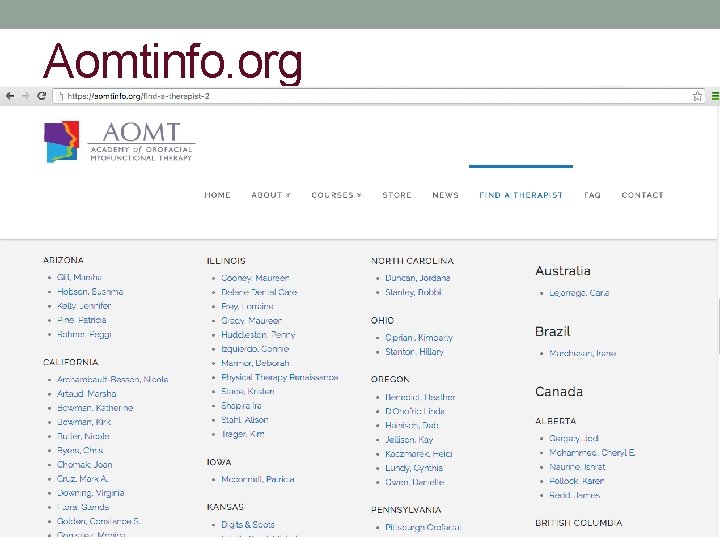
Task: Open Kaczmarek, Heidi link
Action: coord(419,454)
